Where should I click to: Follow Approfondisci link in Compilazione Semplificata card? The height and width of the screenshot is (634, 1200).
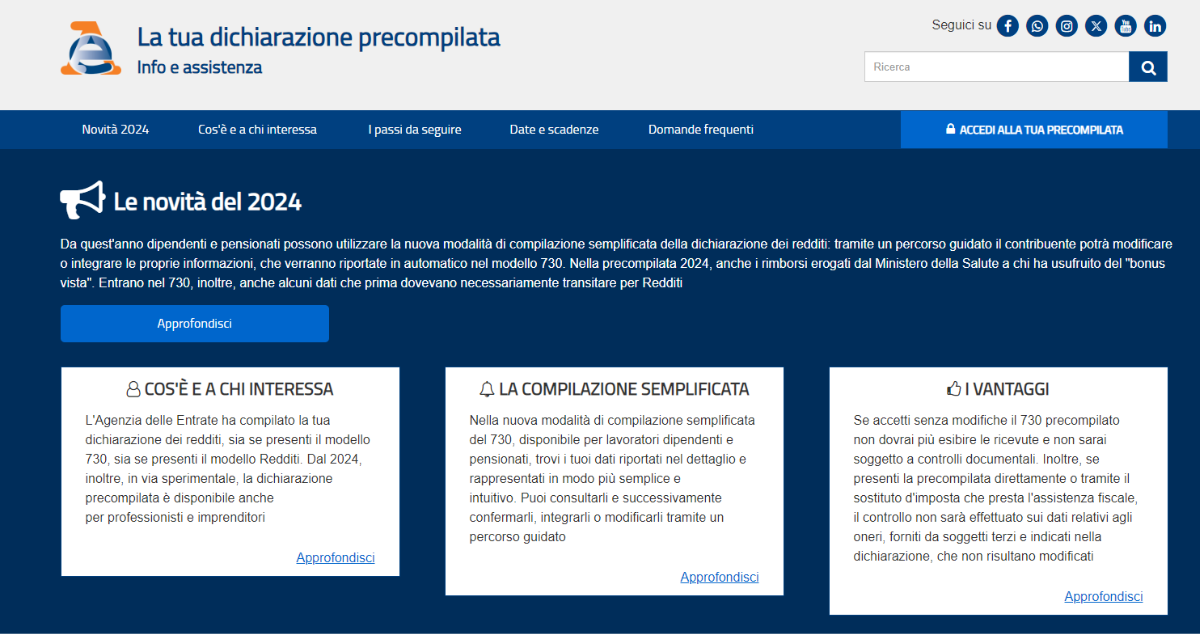coord(719,577)
